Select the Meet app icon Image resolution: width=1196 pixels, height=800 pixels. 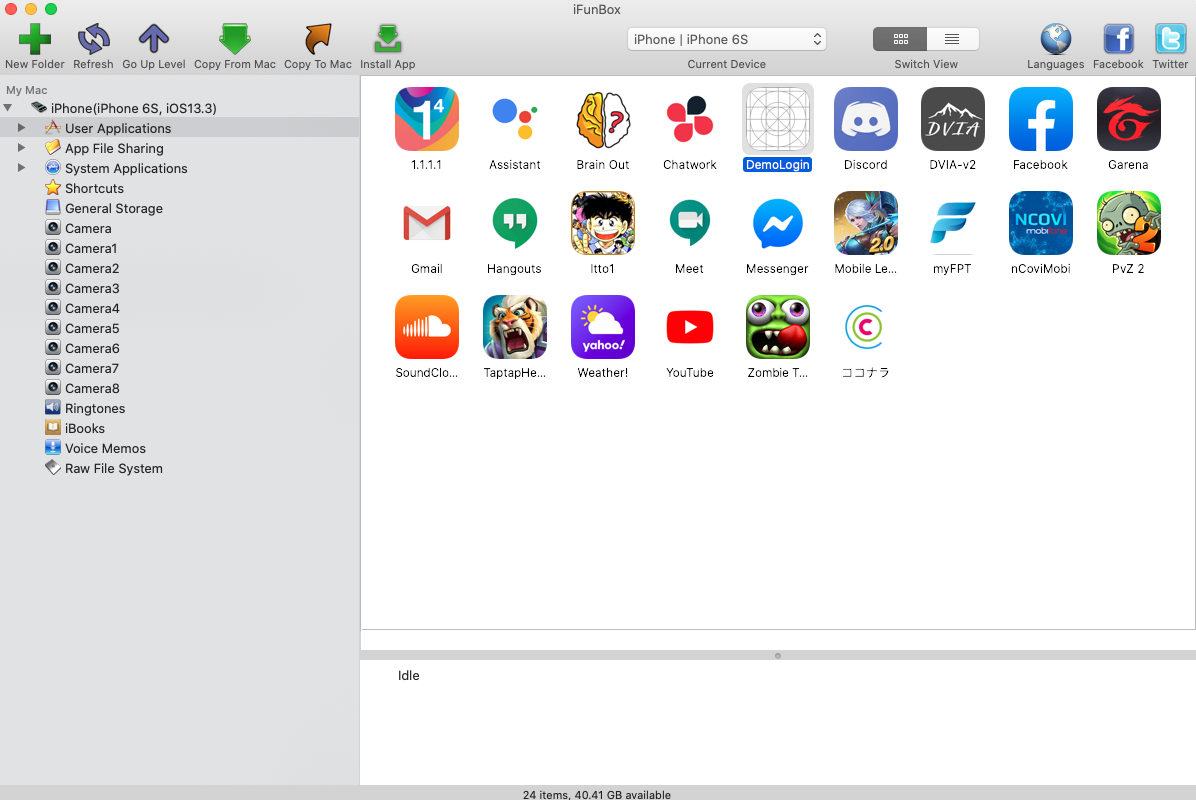[690, 223]
